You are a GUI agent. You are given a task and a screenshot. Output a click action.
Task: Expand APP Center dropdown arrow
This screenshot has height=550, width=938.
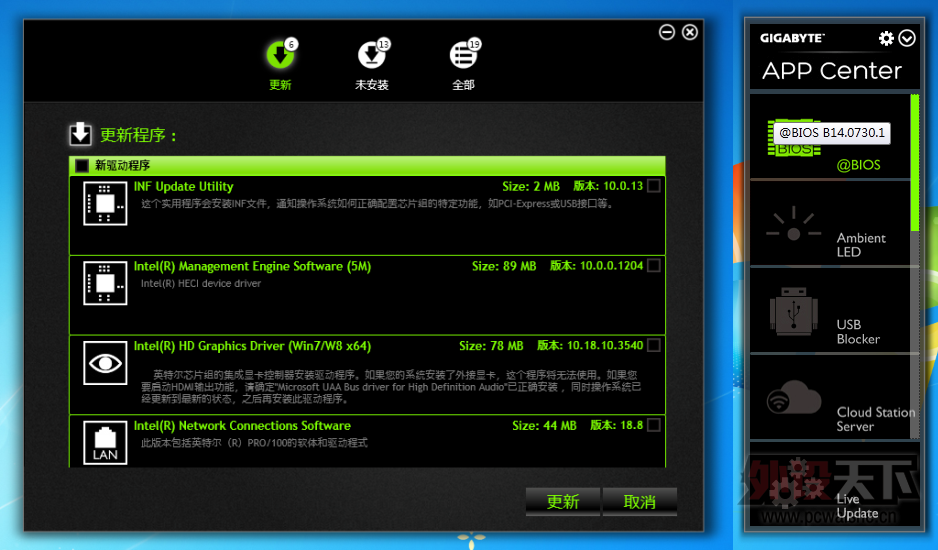(x=907, y=38)
